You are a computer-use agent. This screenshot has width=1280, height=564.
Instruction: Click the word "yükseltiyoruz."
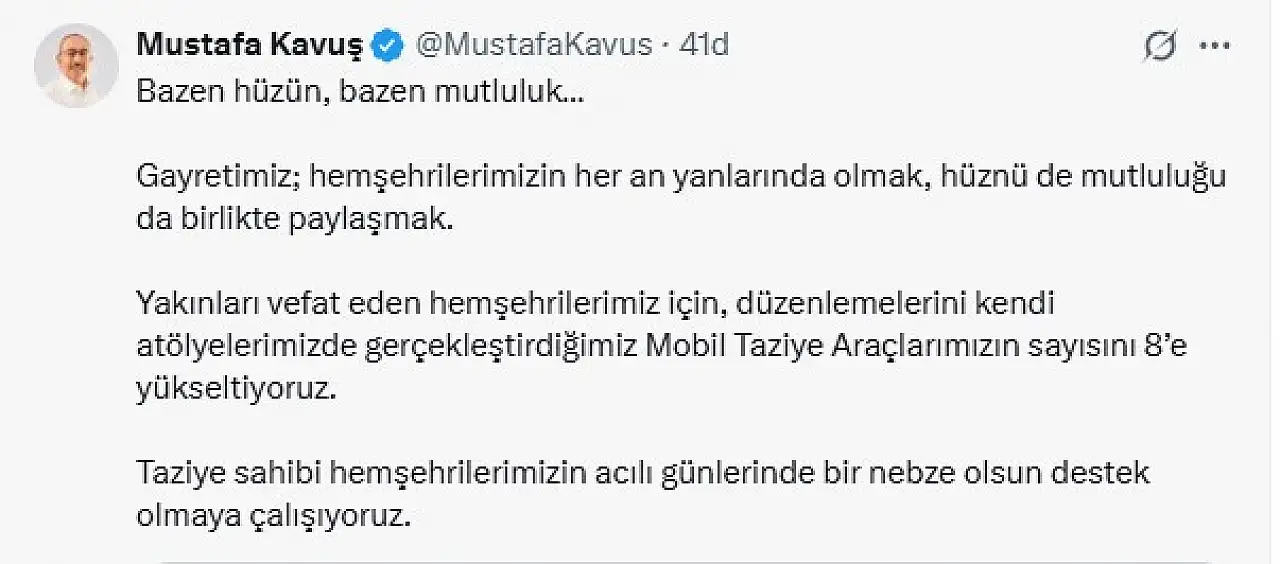pyautogui.click(x=233, y=387)
